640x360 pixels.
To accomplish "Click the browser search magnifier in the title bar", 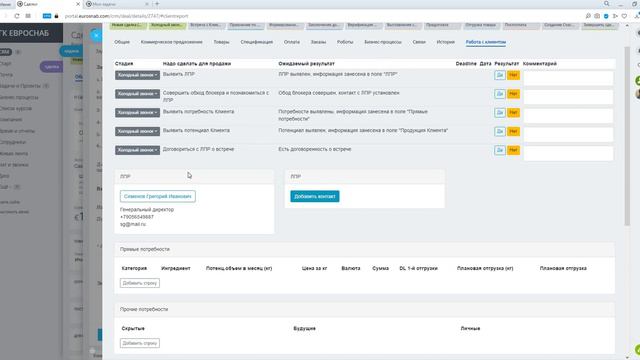I will click(607, 4).
